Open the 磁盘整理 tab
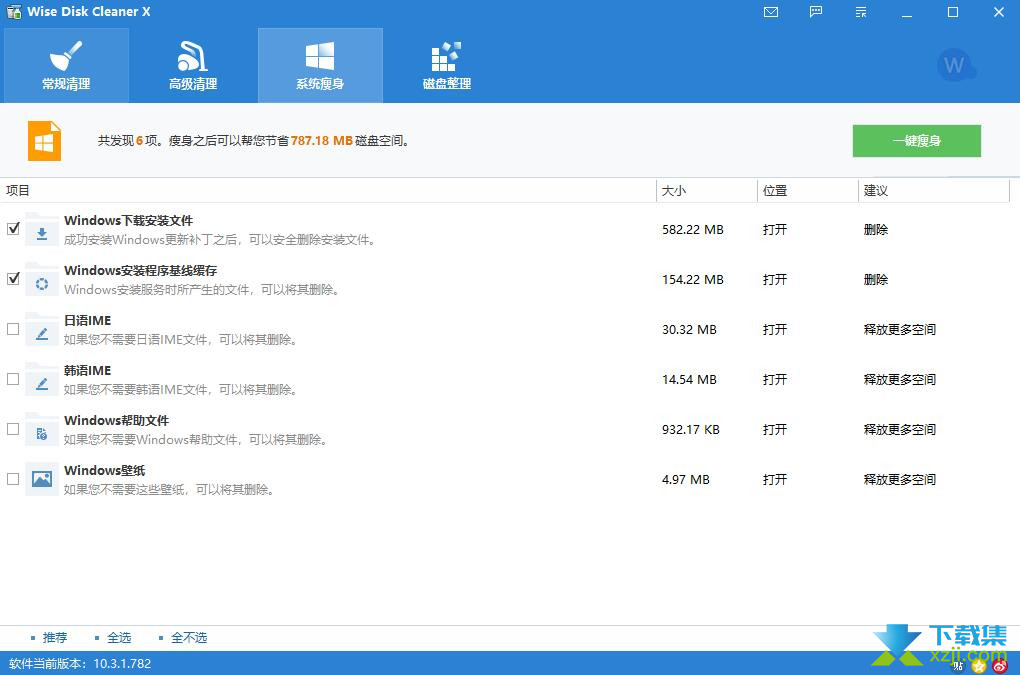1020x675 pixels. tap(447, 65)
